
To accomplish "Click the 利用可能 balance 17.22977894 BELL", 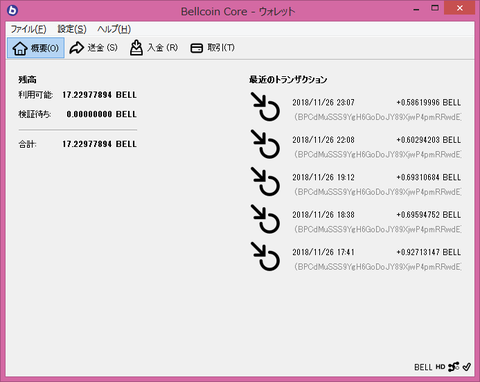I will [99, 95].
